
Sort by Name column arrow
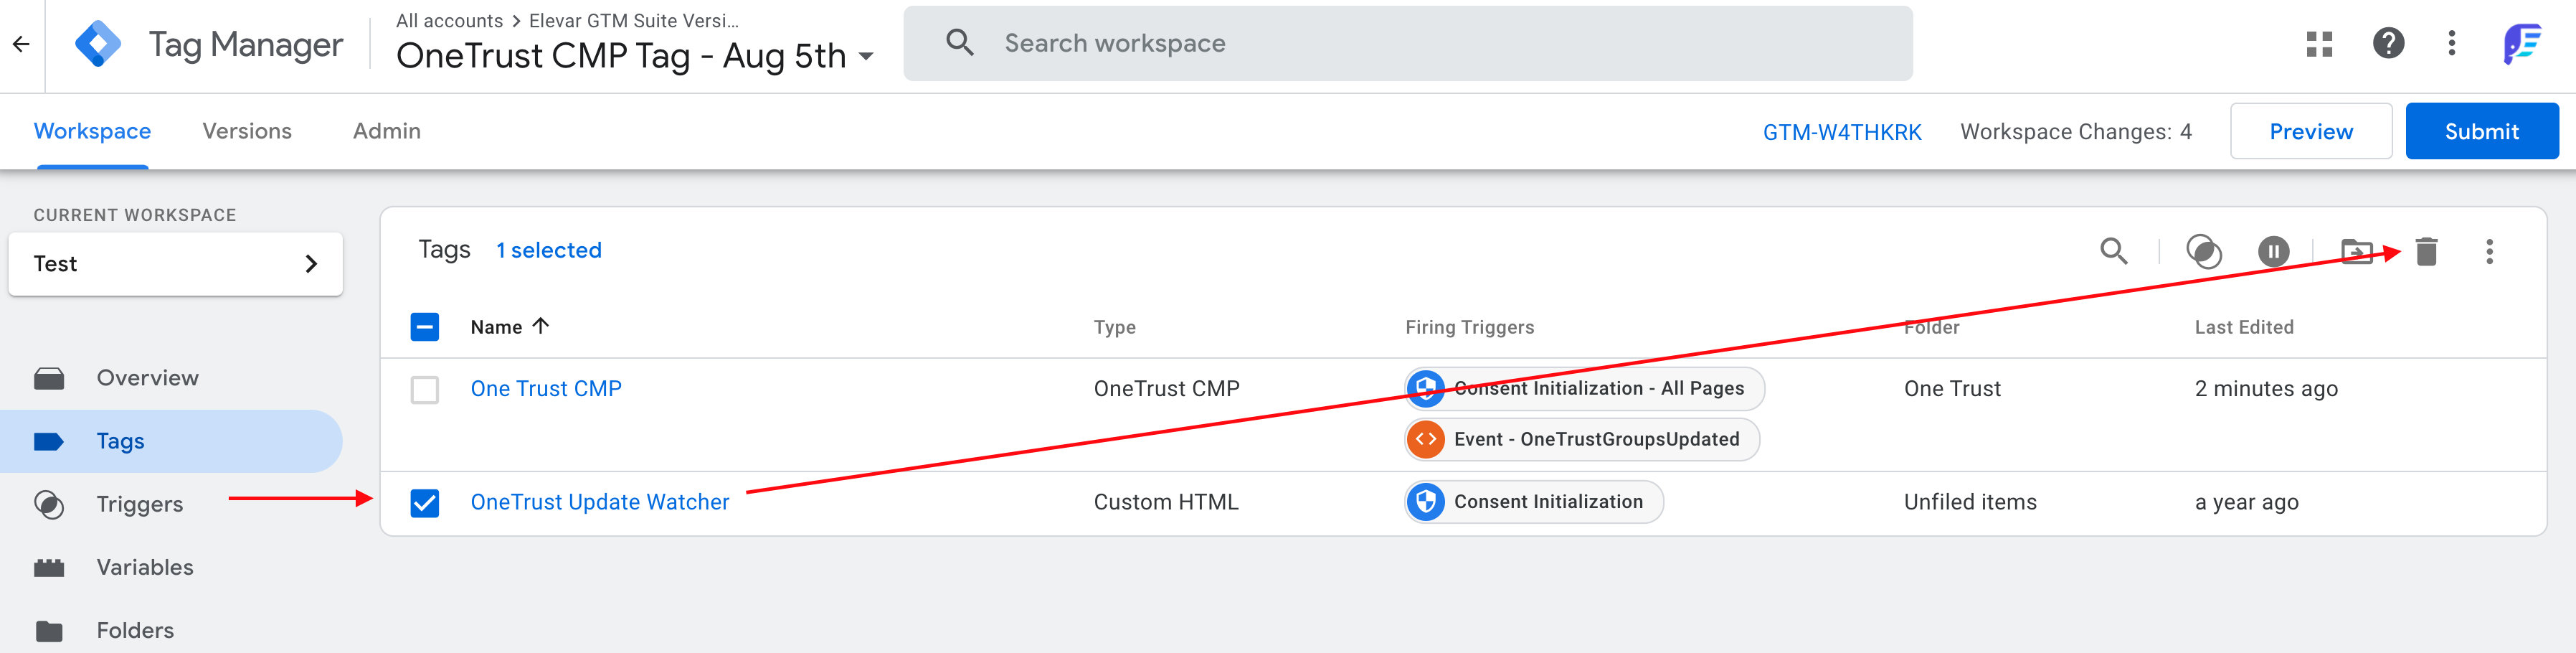pyautogui.click(x=541, y=326)
